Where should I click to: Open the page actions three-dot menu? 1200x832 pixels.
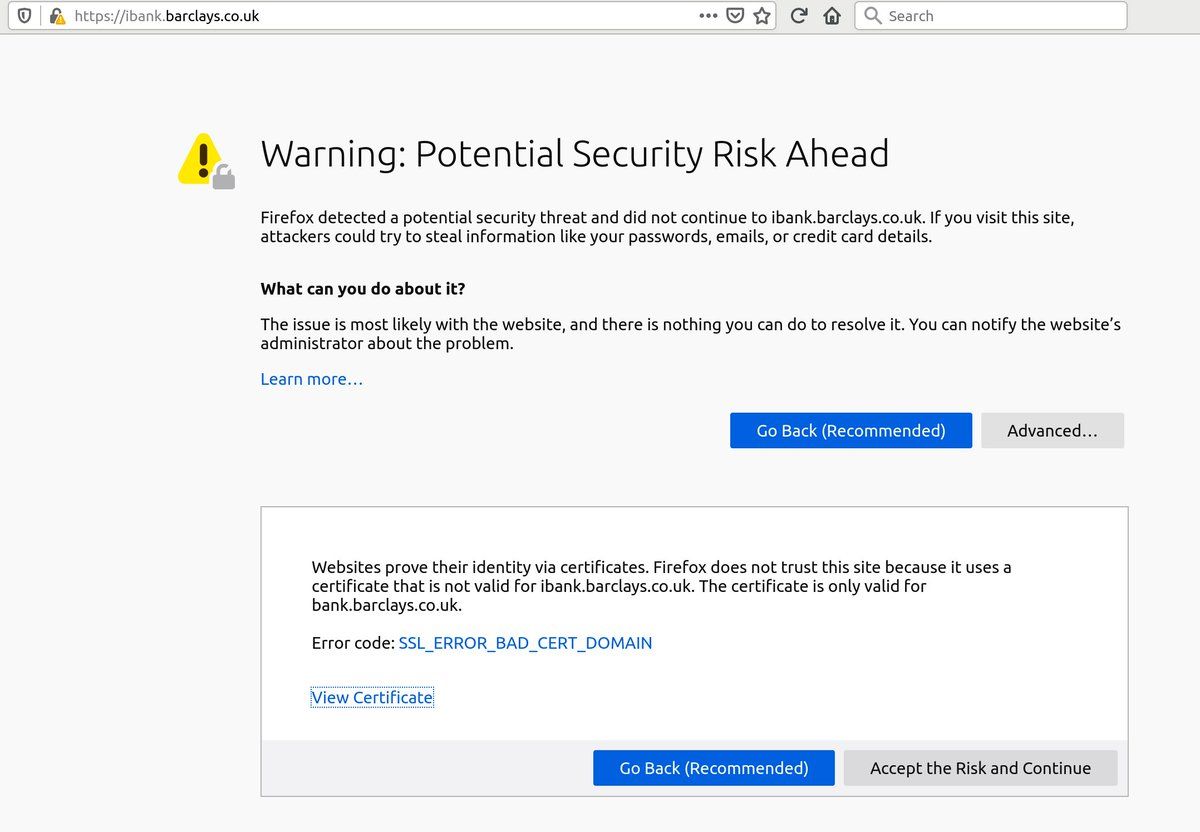708,16
